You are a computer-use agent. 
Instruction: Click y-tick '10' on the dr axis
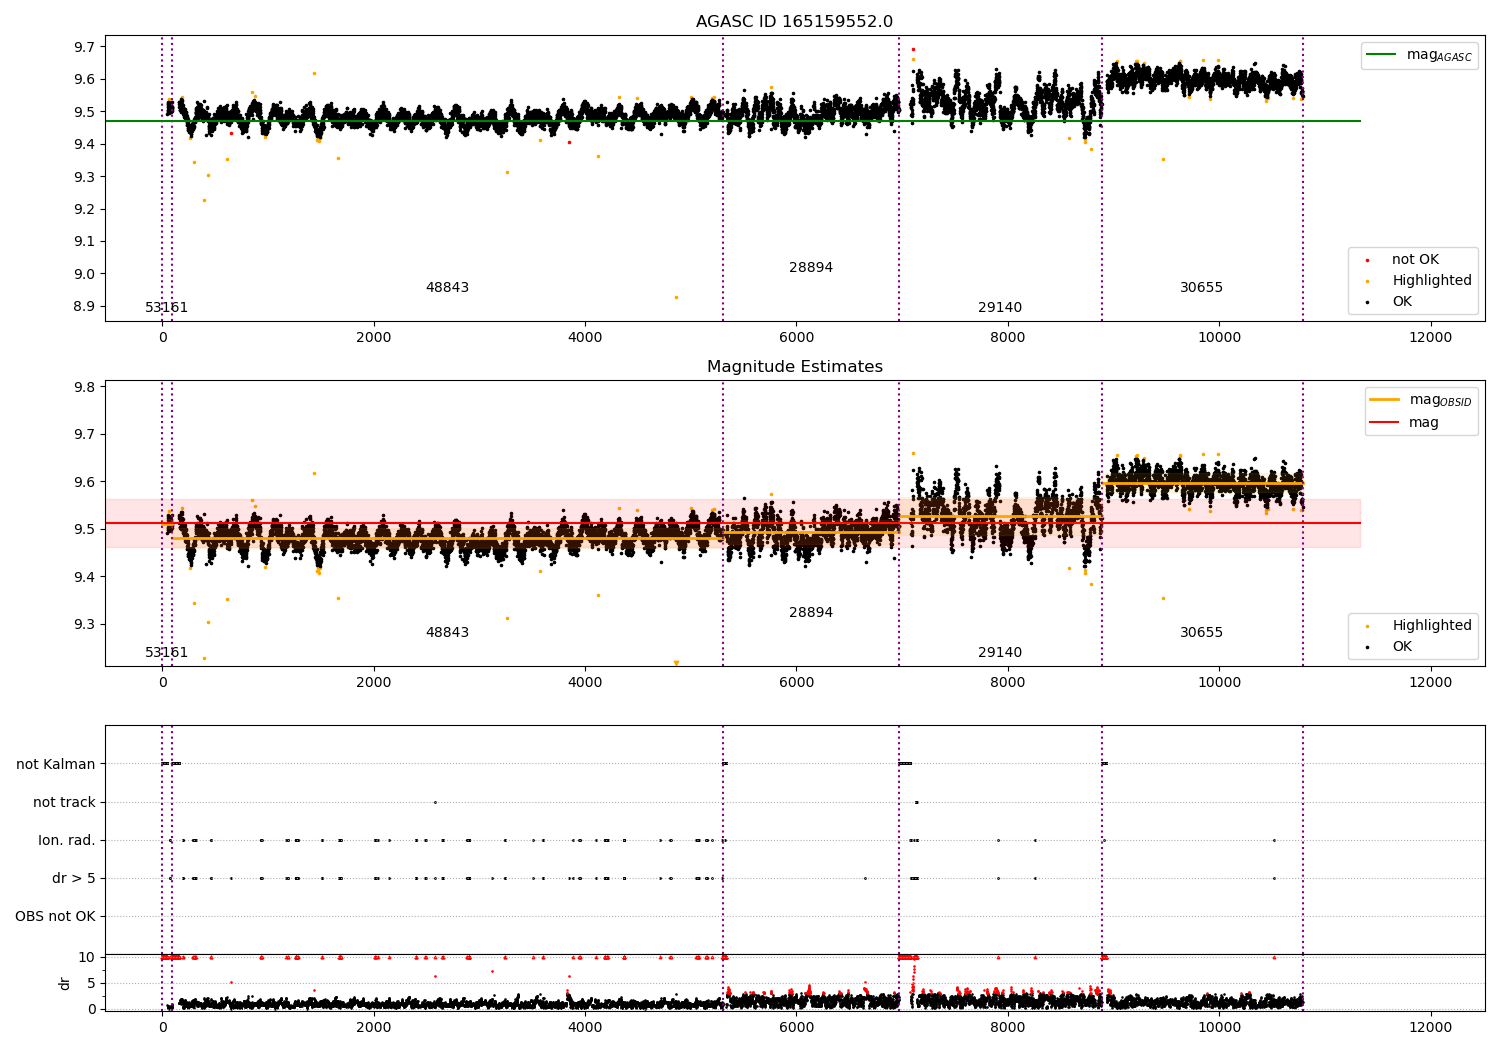coord(87,957)
